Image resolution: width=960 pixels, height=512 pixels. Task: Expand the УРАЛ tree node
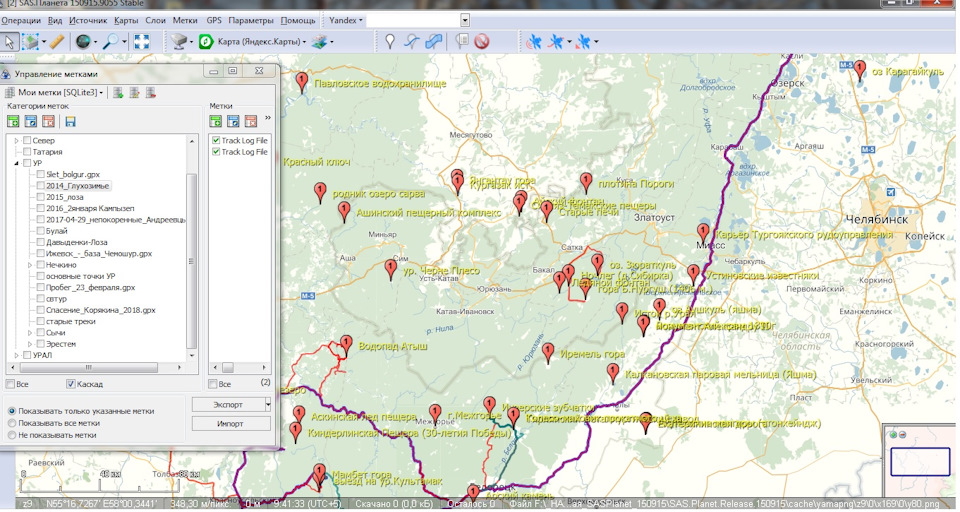coord(17,355)
